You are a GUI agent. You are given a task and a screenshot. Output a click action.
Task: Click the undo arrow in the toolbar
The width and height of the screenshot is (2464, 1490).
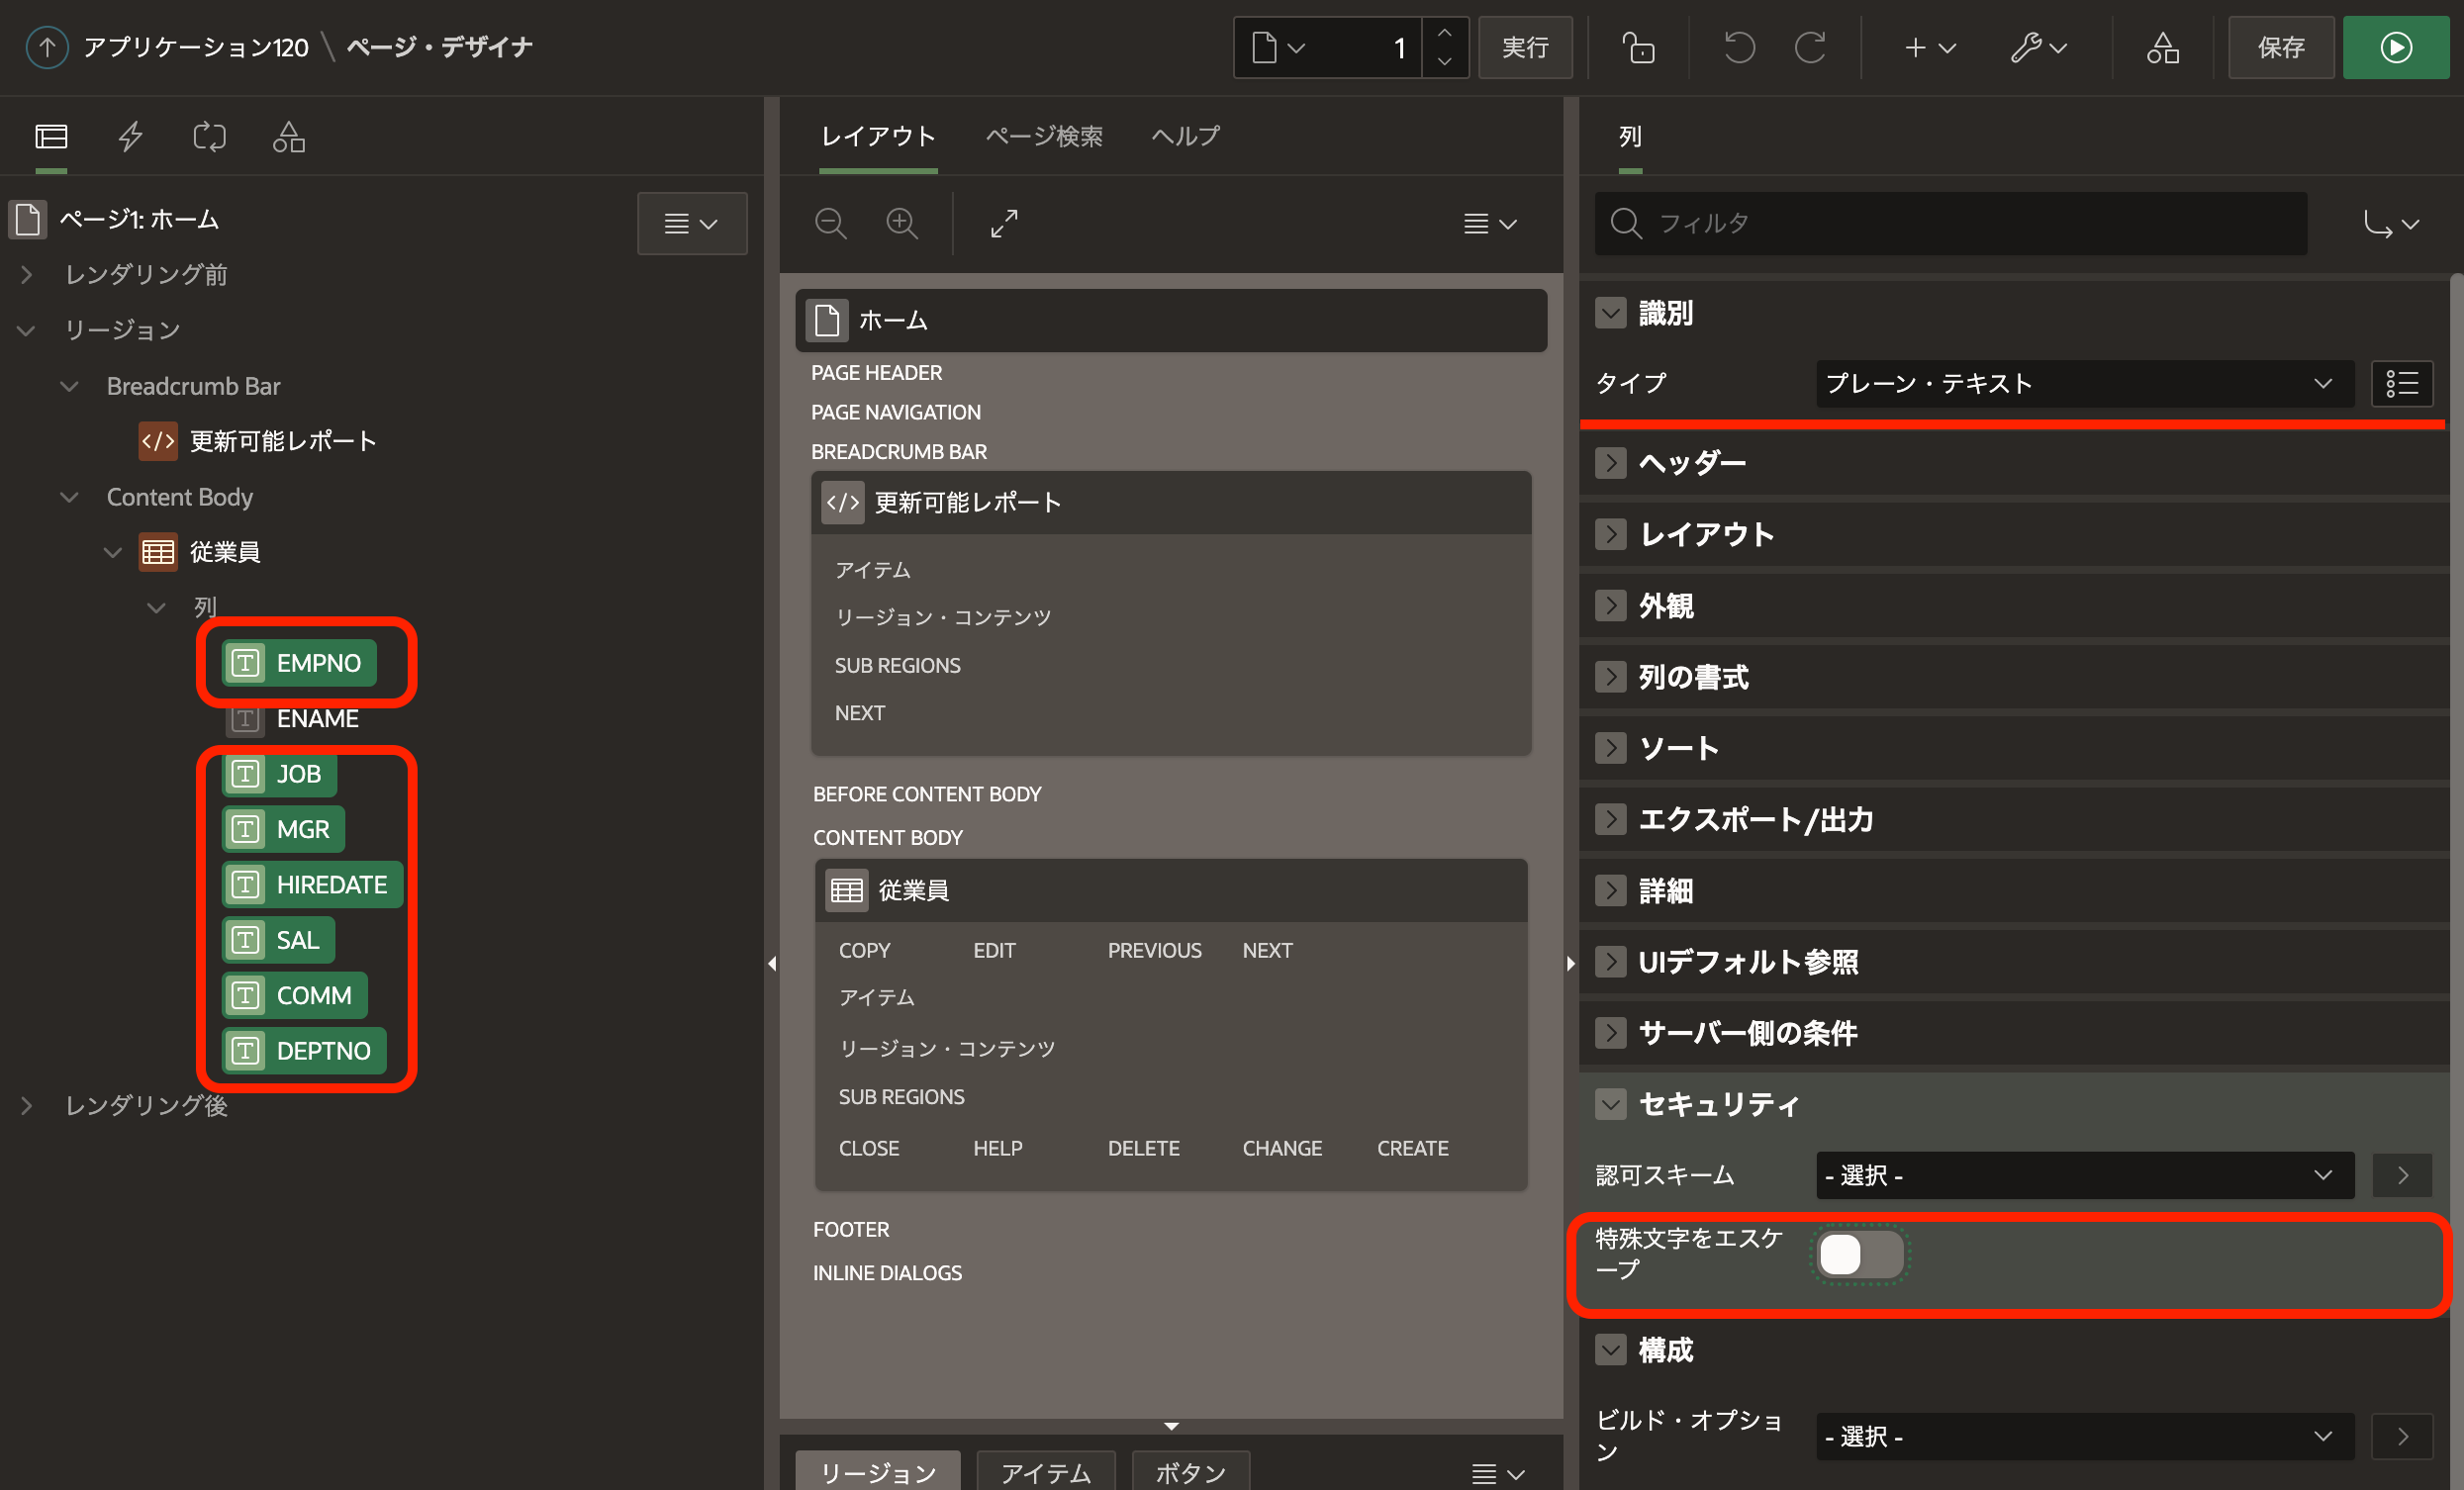(x=1739, y=47)
